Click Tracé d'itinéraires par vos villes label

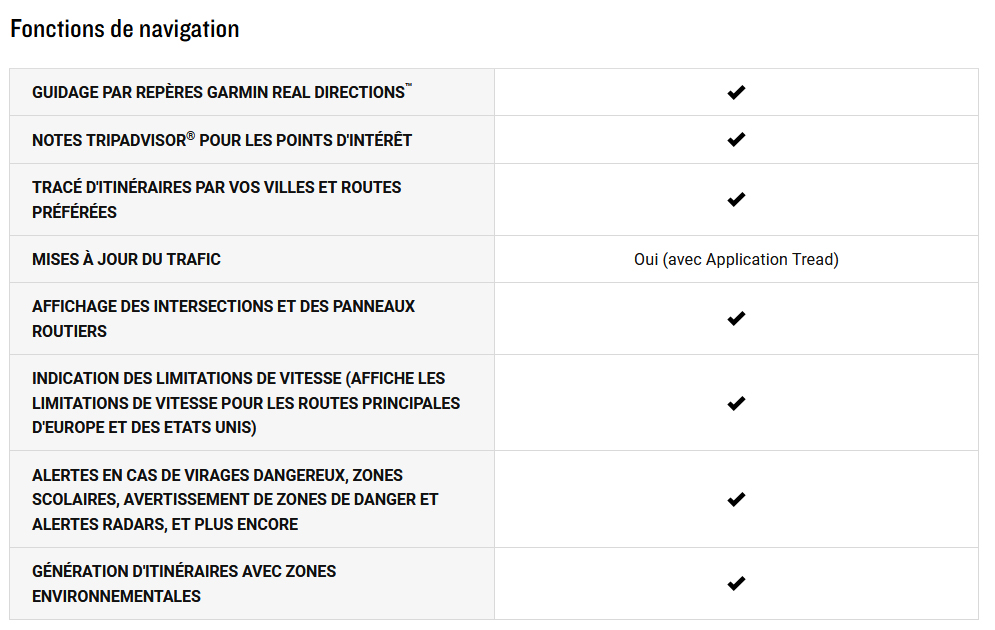(x=217, y=200)
